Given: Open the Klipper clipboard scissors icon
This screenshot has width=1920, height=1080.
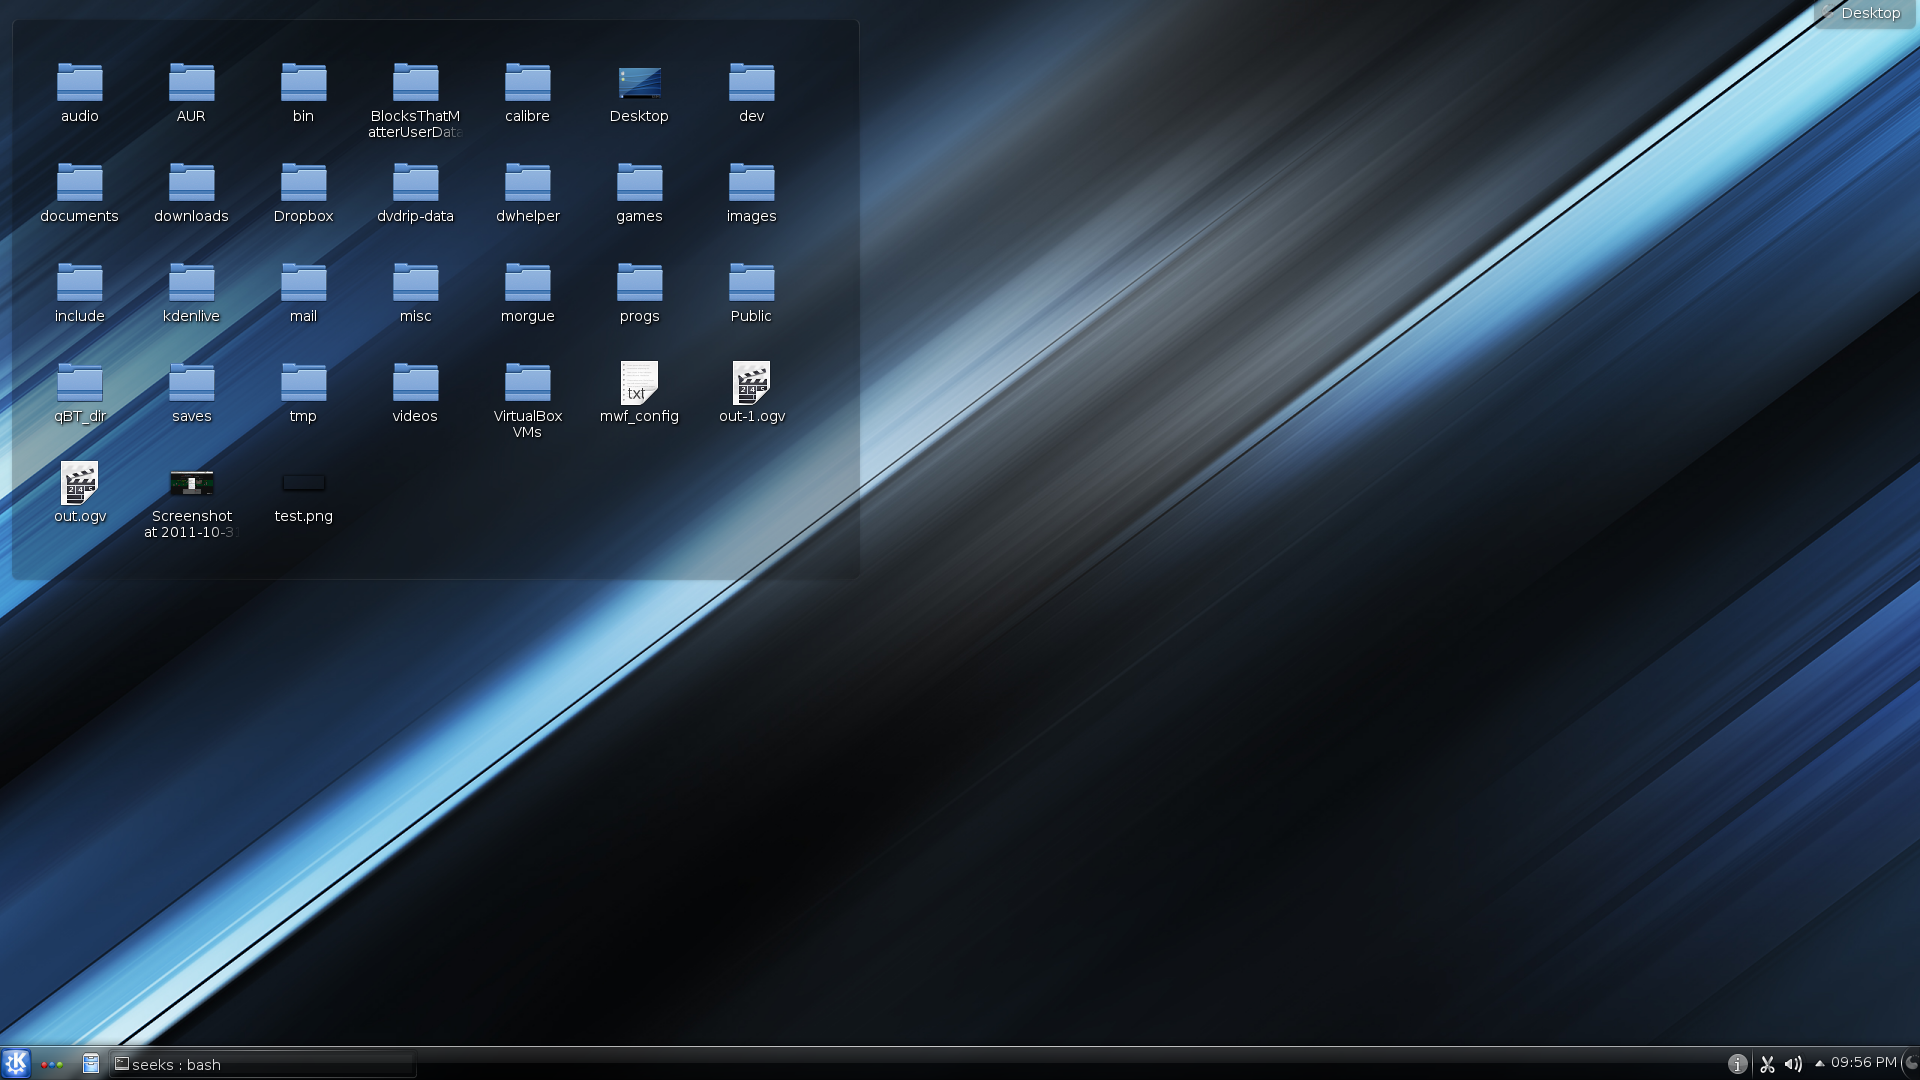Looking at the screenshot, I should (x=1766, y=1064).
